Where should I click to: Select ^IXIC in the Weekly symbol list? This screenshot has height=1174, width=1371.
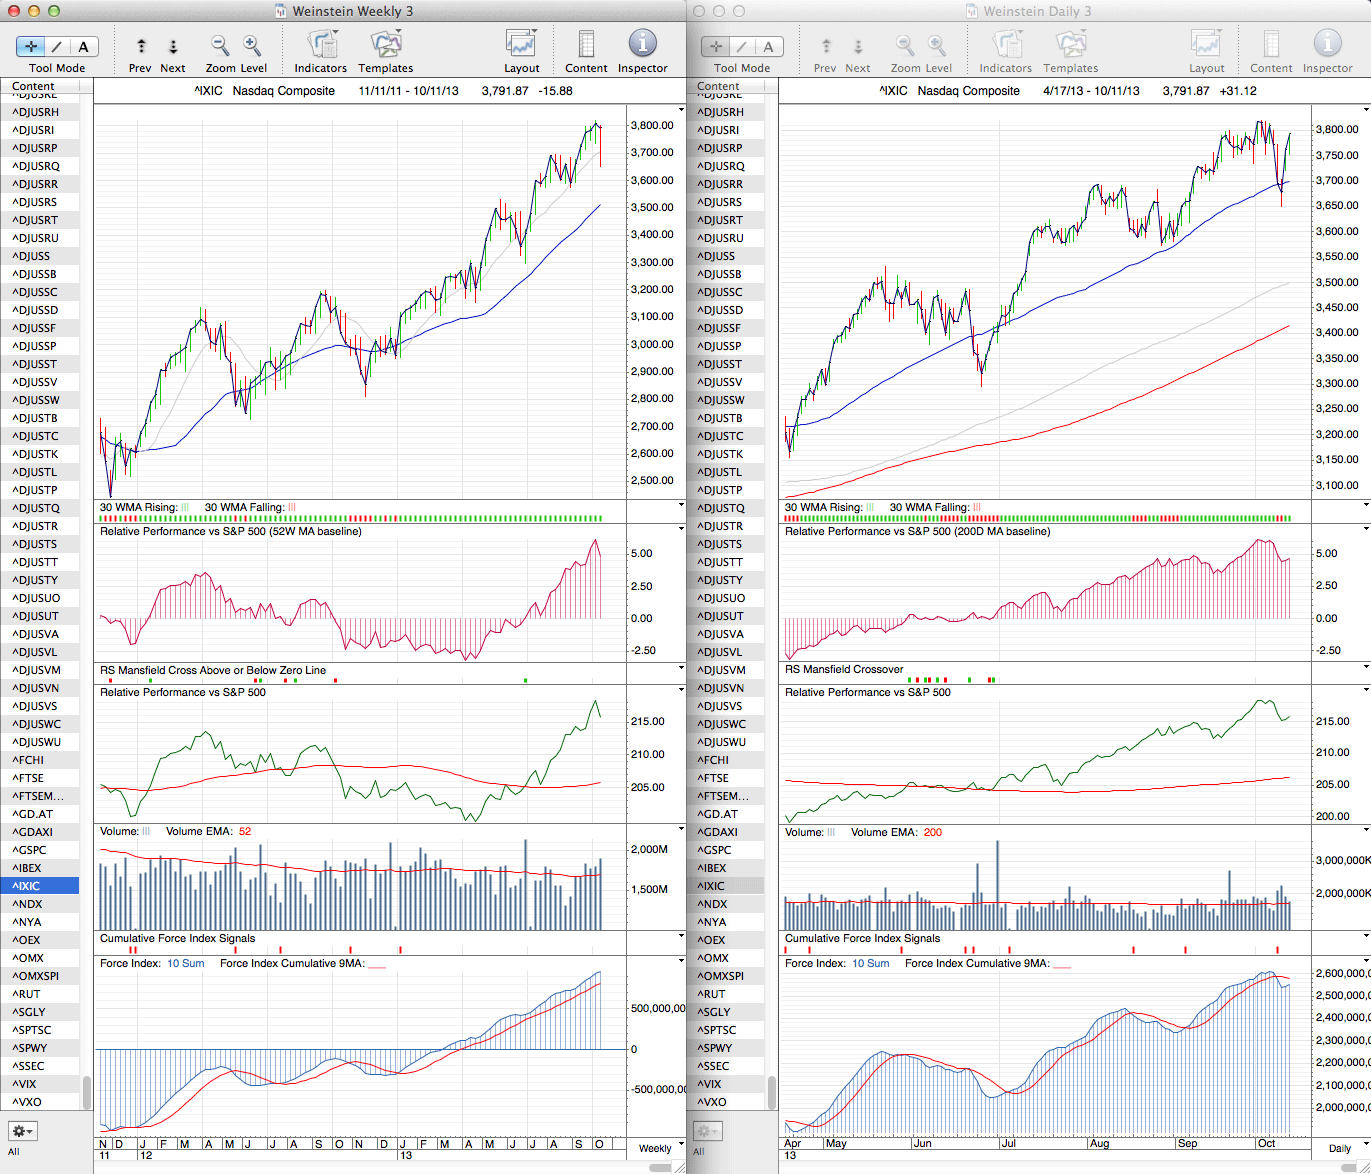pos(40,886)
